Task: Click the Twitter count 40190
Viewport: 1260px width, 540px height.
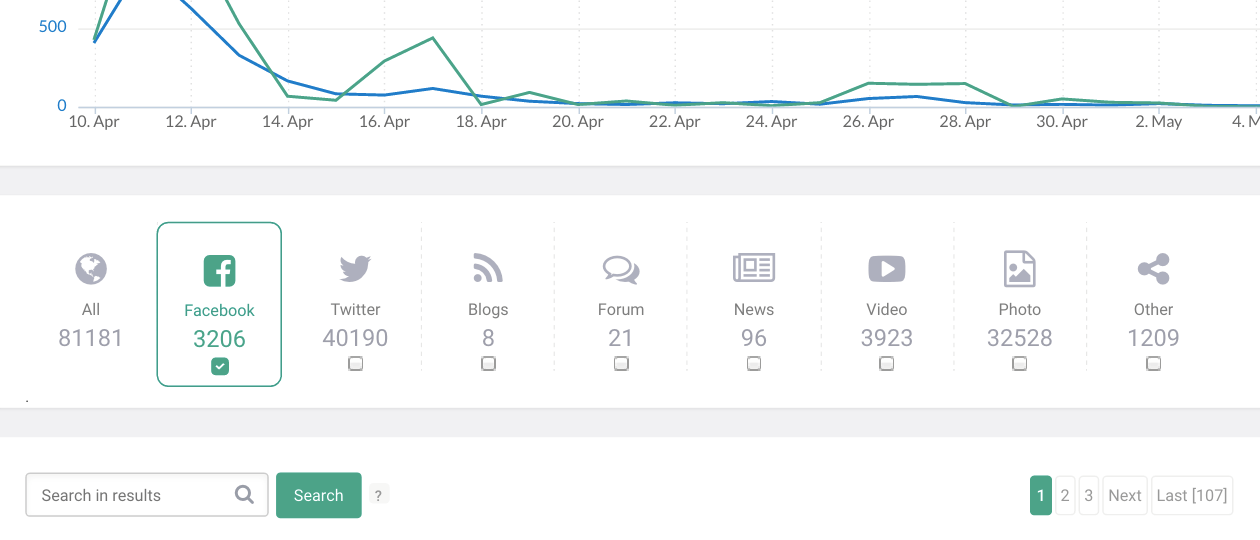Action: click(355, 338)
